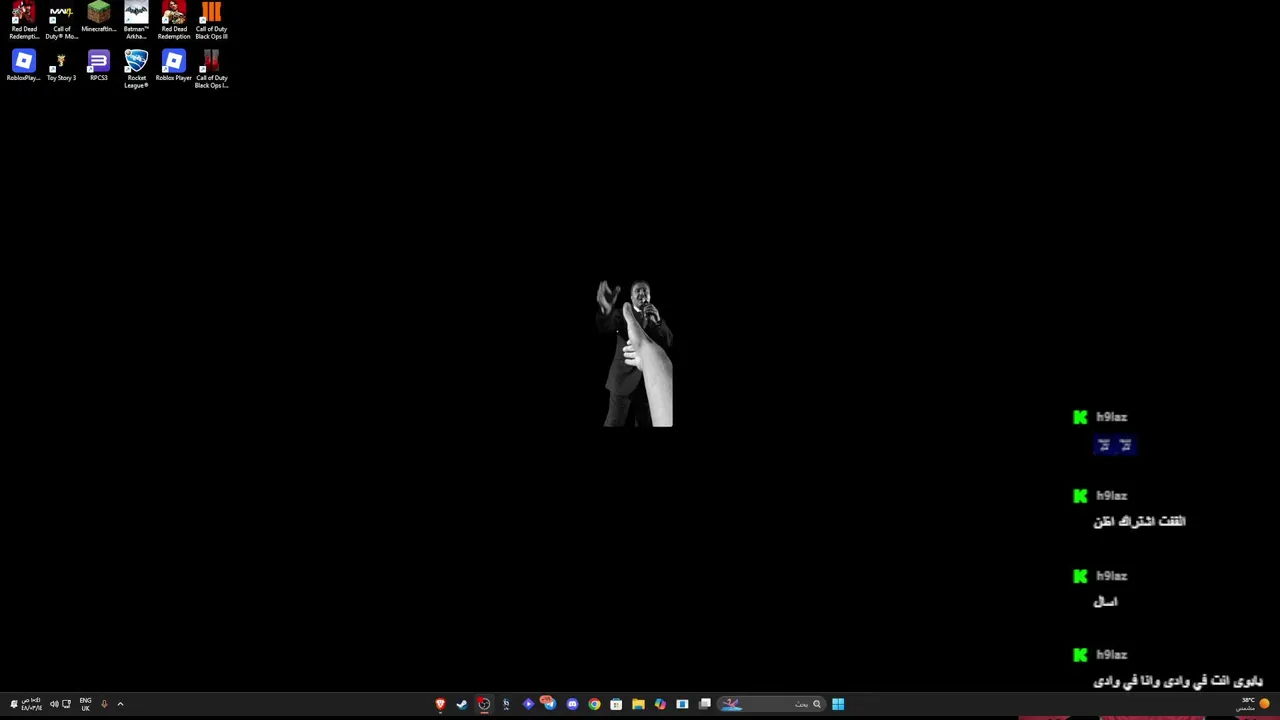Click the one-word chat message 'اسال'

coord(1105,601)
